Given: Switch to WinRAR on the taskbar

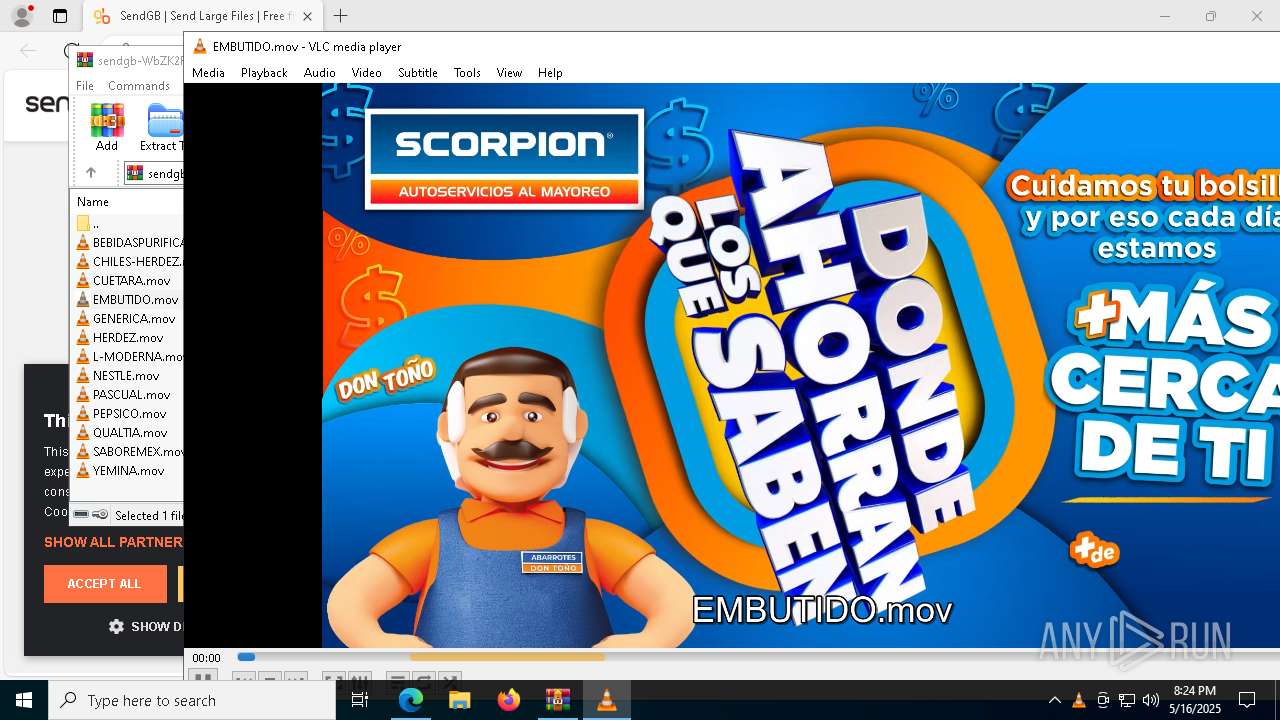Looking at the screenshot, I should click(x=557, y=700).
